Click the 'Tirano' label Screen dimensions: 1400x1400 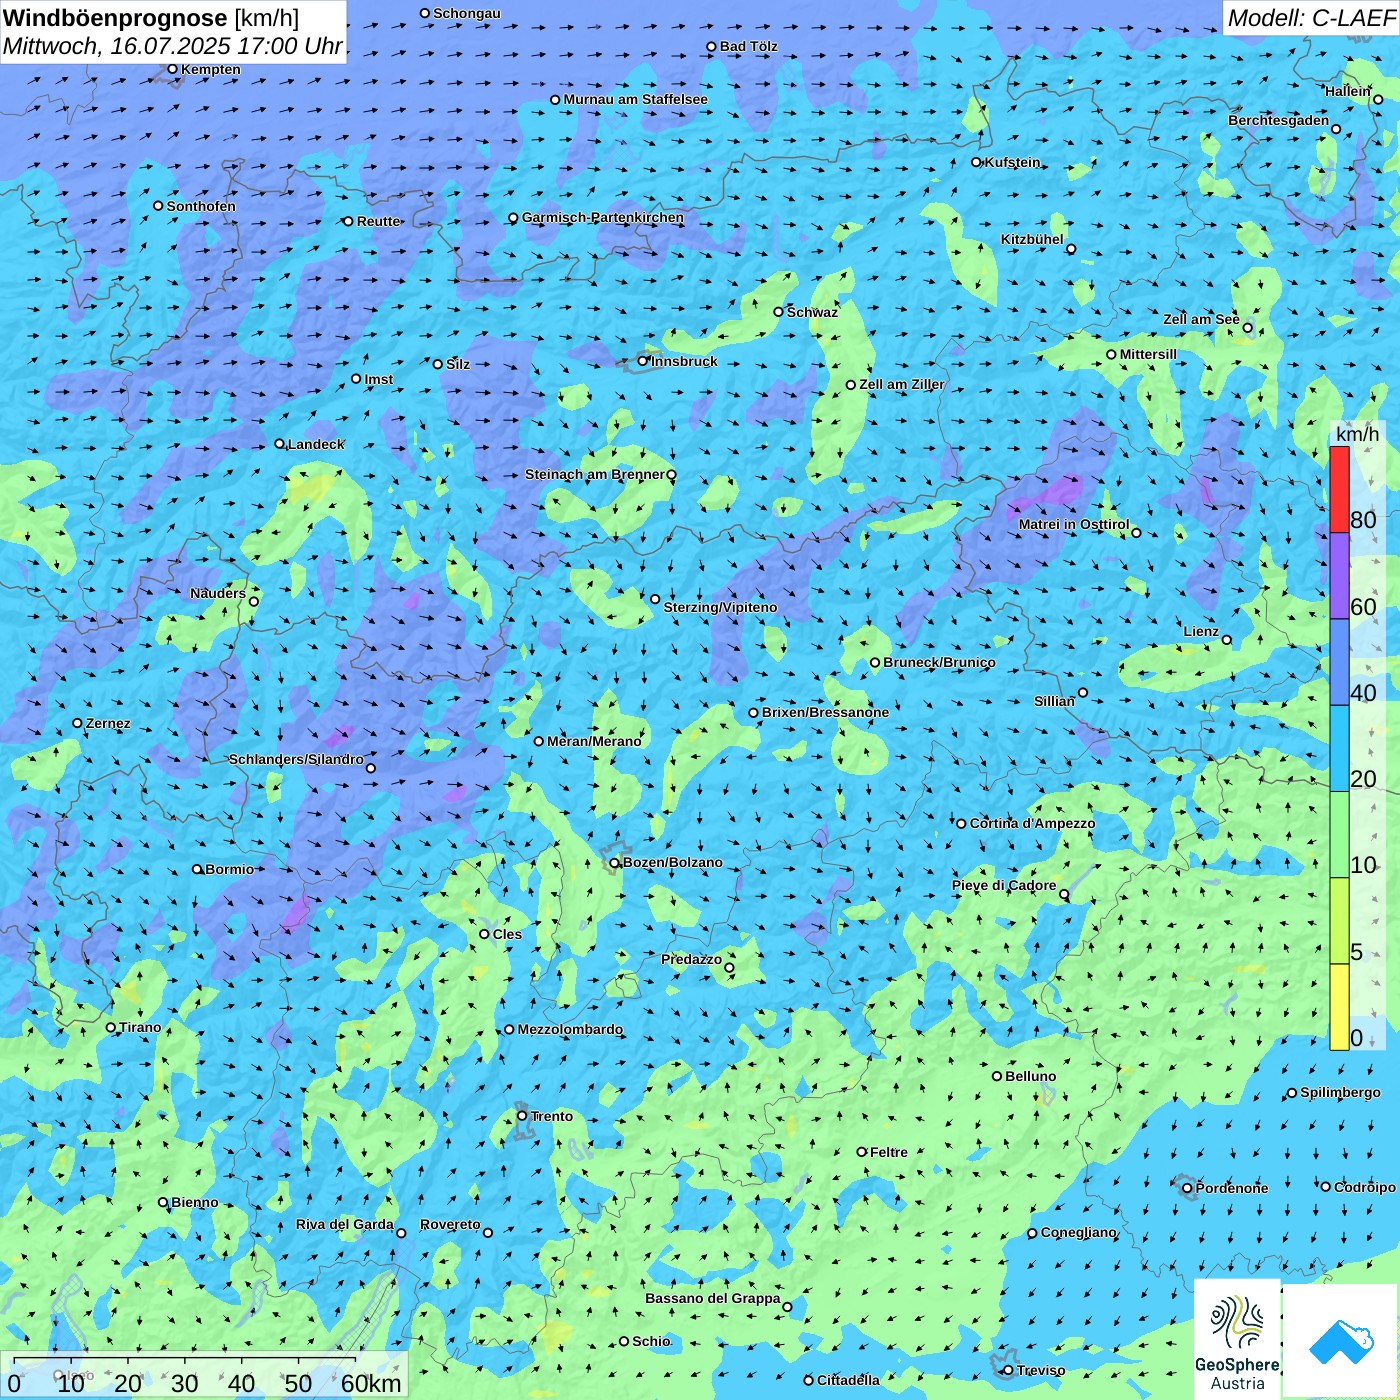140,1027
